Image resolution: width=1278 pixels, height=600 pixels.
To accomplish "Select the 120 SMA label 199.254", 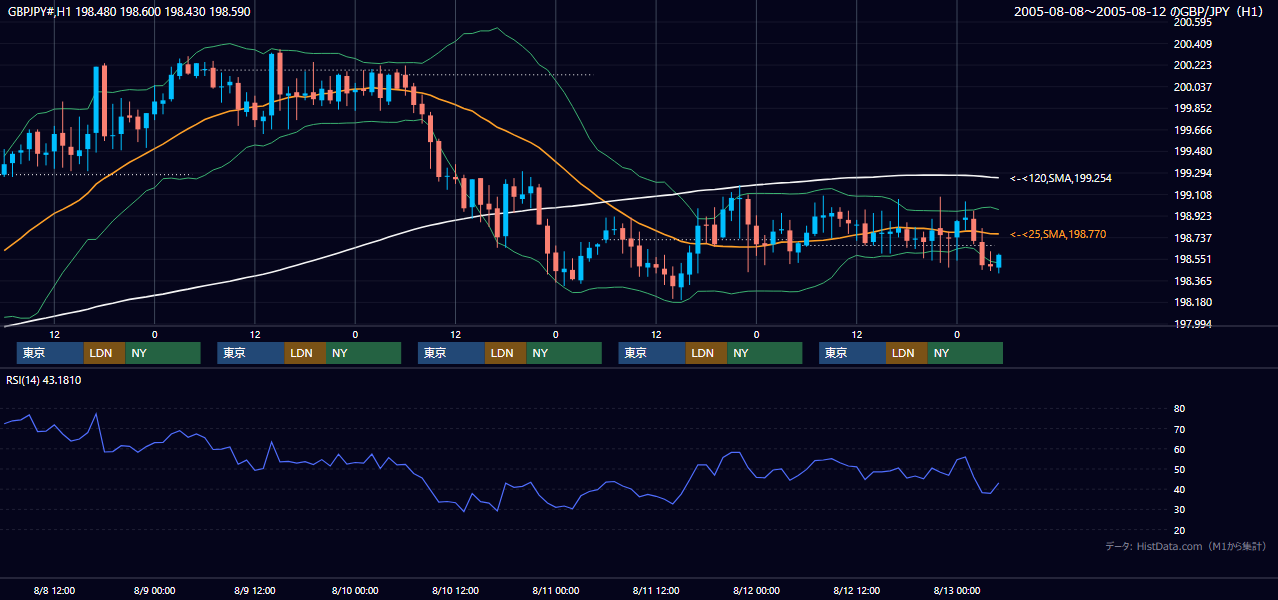I will [1061, 178].
